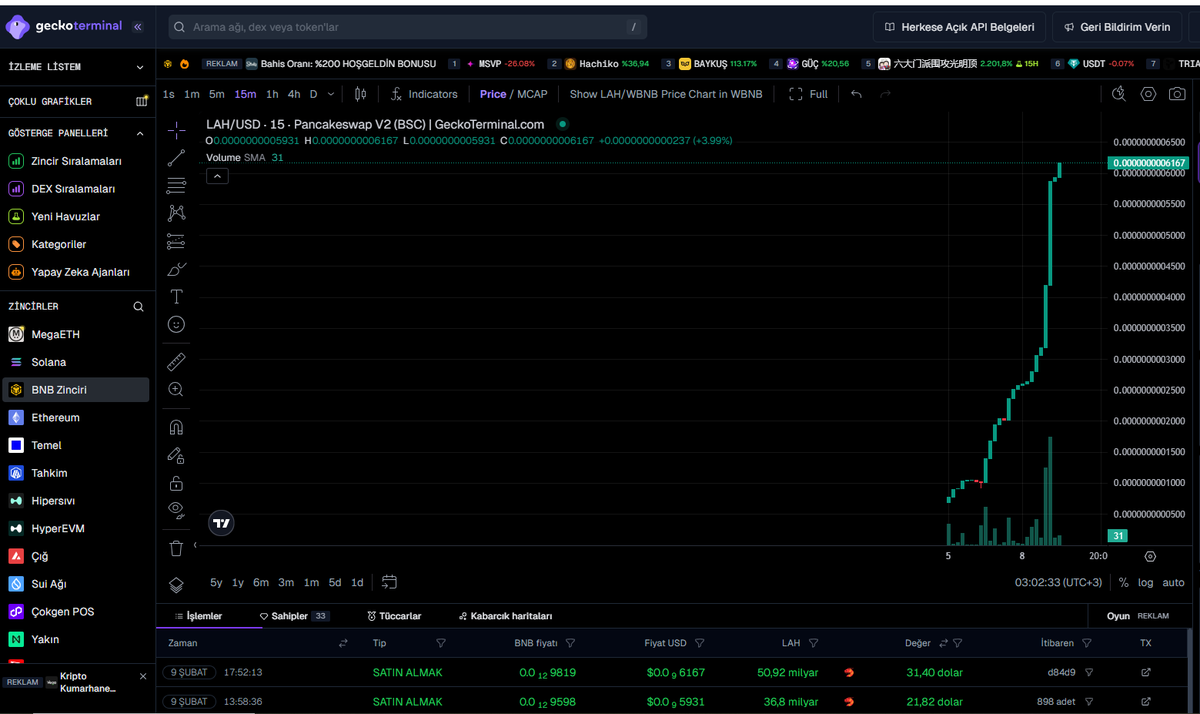The width and height of the screenshot is (1200, 714).
Task: Open external TX link for 13:58:36 row
Action: click(1146, 702)
